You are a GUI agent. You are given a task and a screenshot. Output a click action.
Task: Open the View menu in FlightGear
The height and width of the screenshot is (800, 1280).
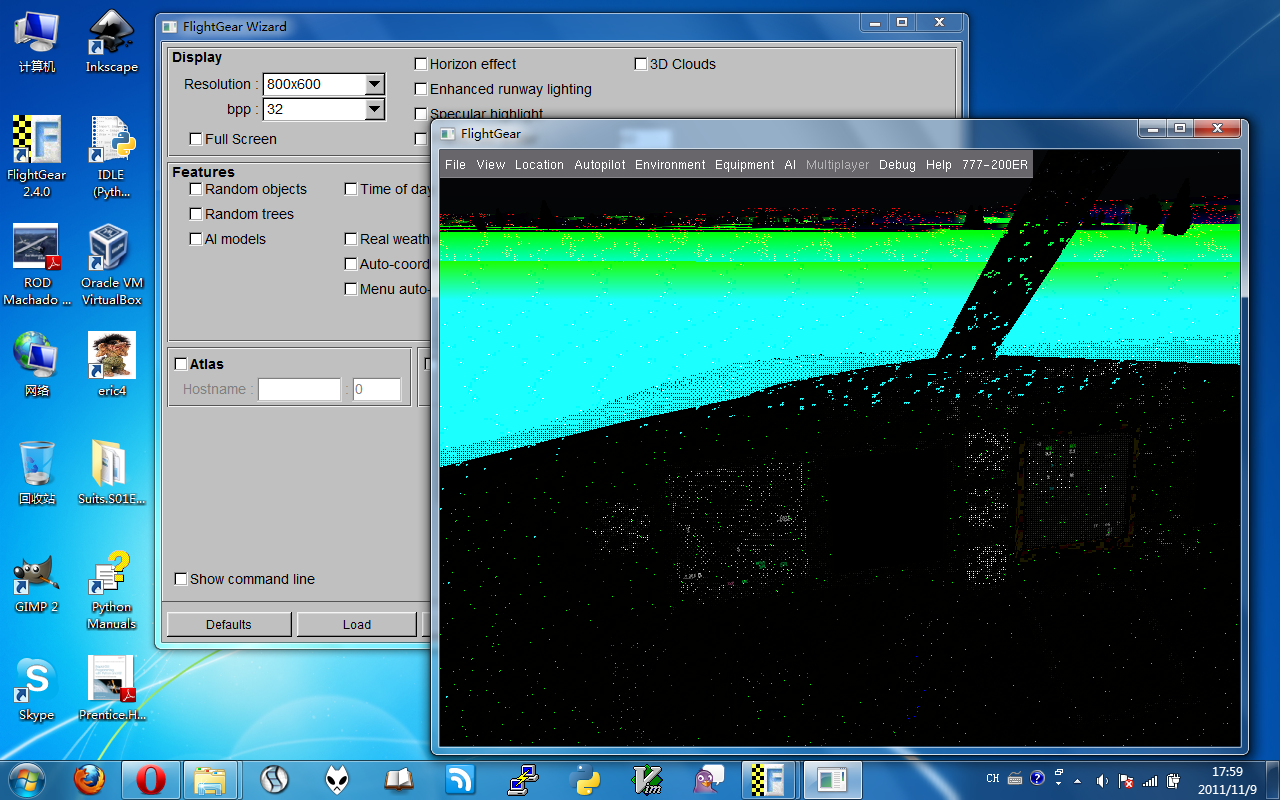(x=491, y=165)
